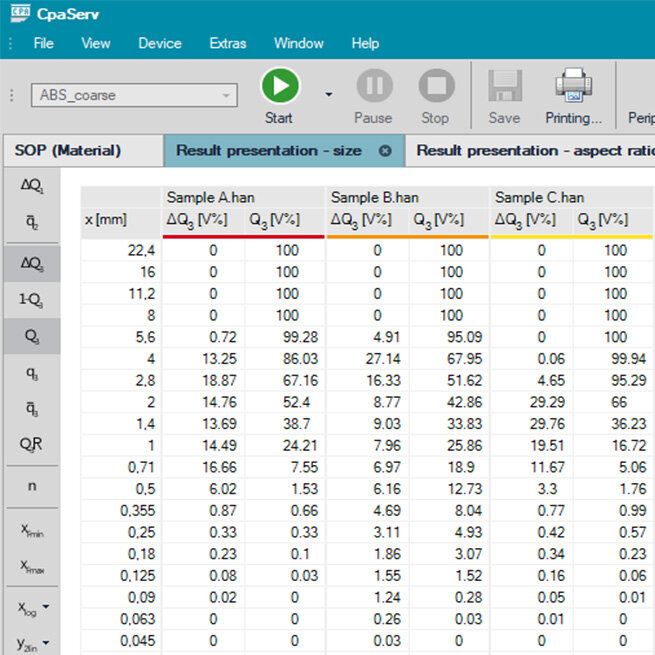Screen dimensions: 655x655
Task: Open the Y2lin axis dropdown in sidebar
Action: tap(33, 643)
